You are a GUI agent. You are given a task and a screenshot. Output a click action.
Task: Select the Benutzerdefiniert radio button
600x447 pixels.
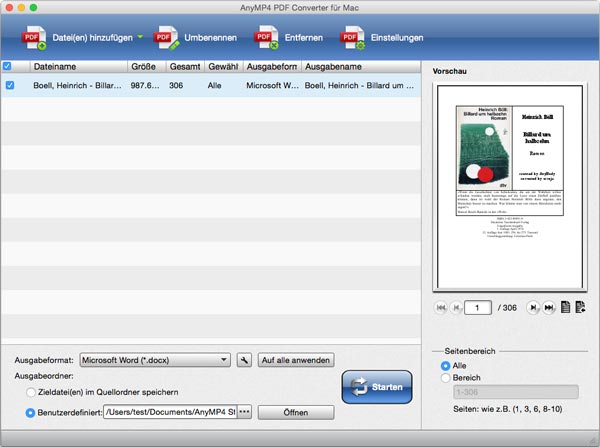[30, 413]
